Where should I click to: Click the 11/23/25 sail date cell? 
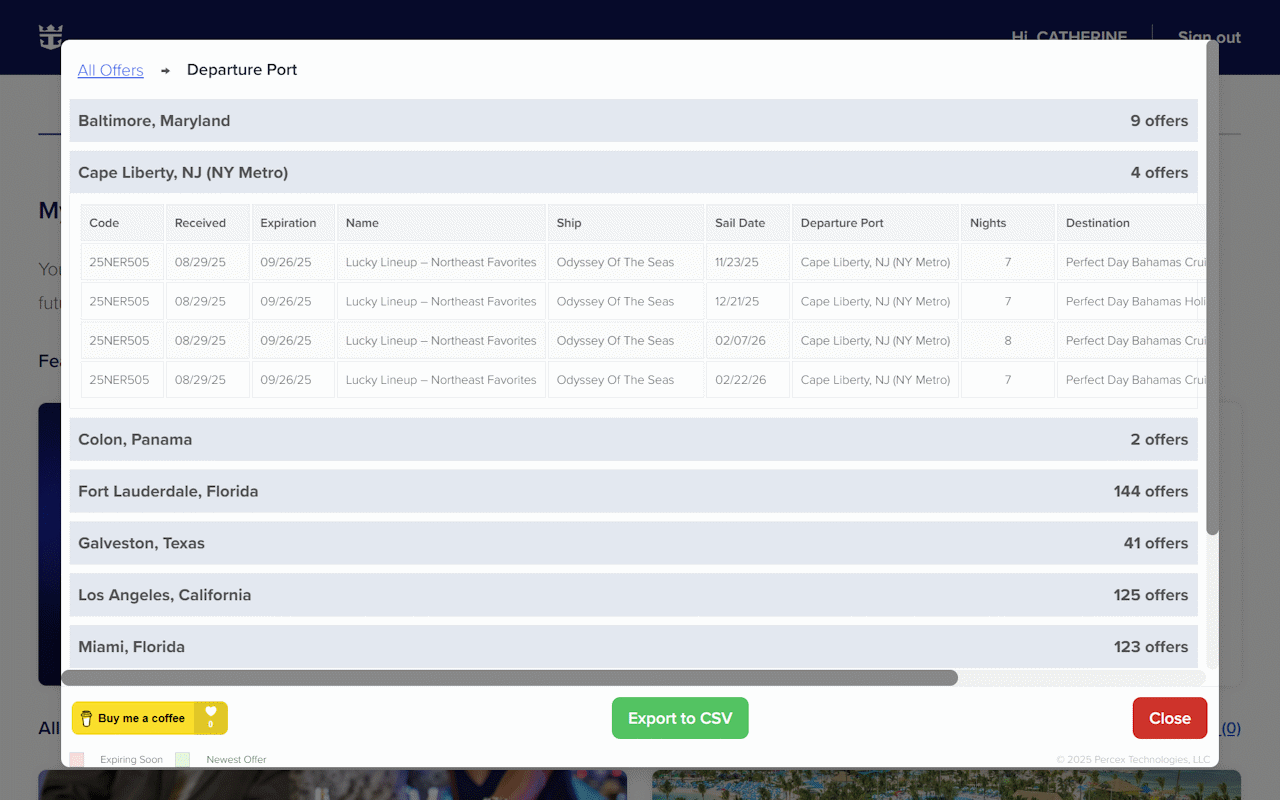[x=748, y=262]
